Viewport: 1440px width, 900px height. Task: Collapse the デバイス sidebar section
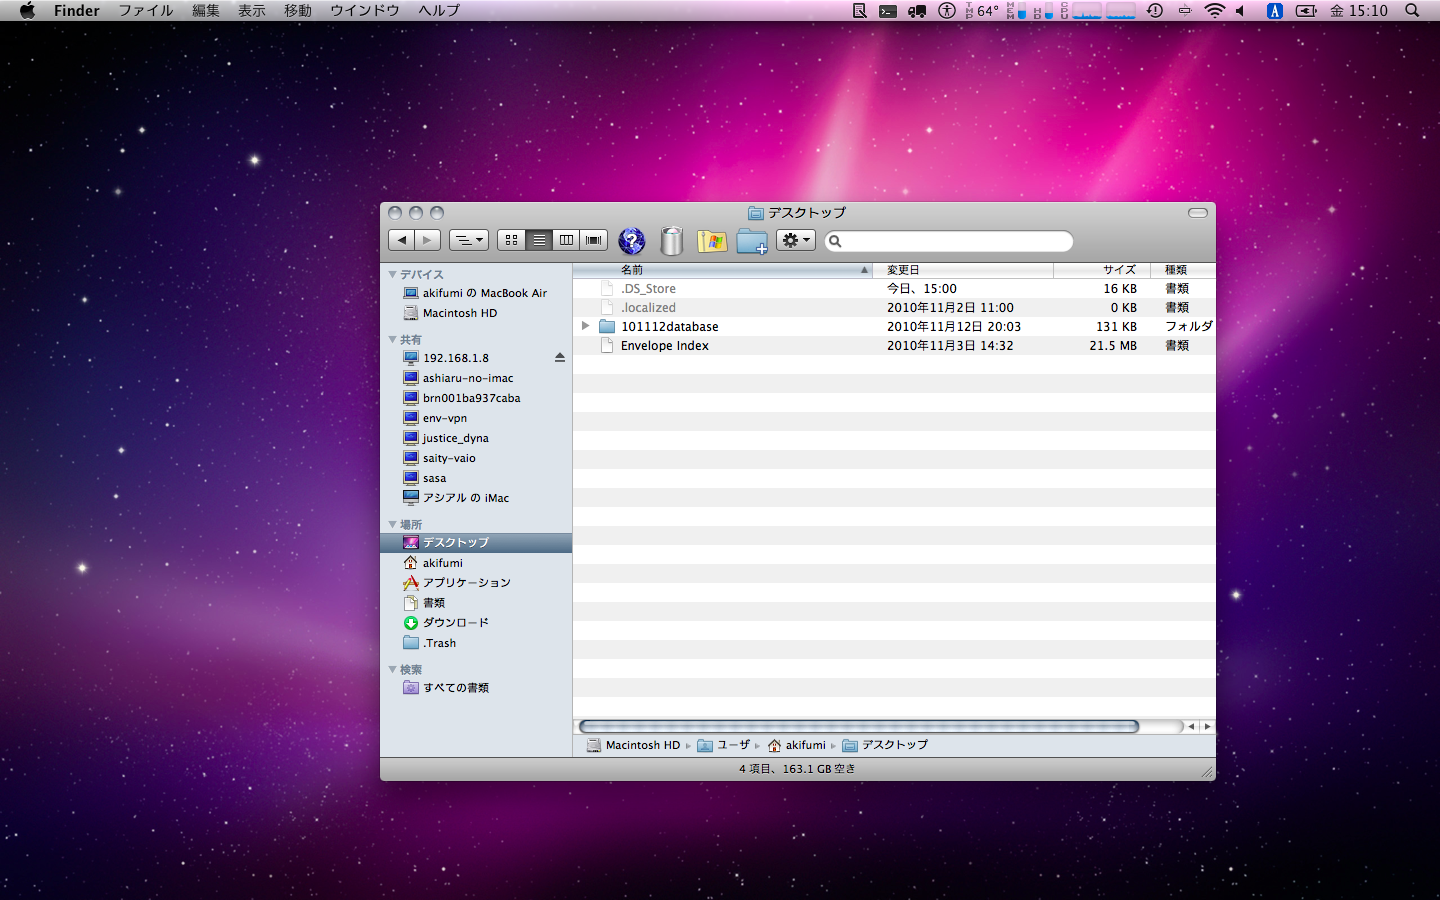click(393, 274)
